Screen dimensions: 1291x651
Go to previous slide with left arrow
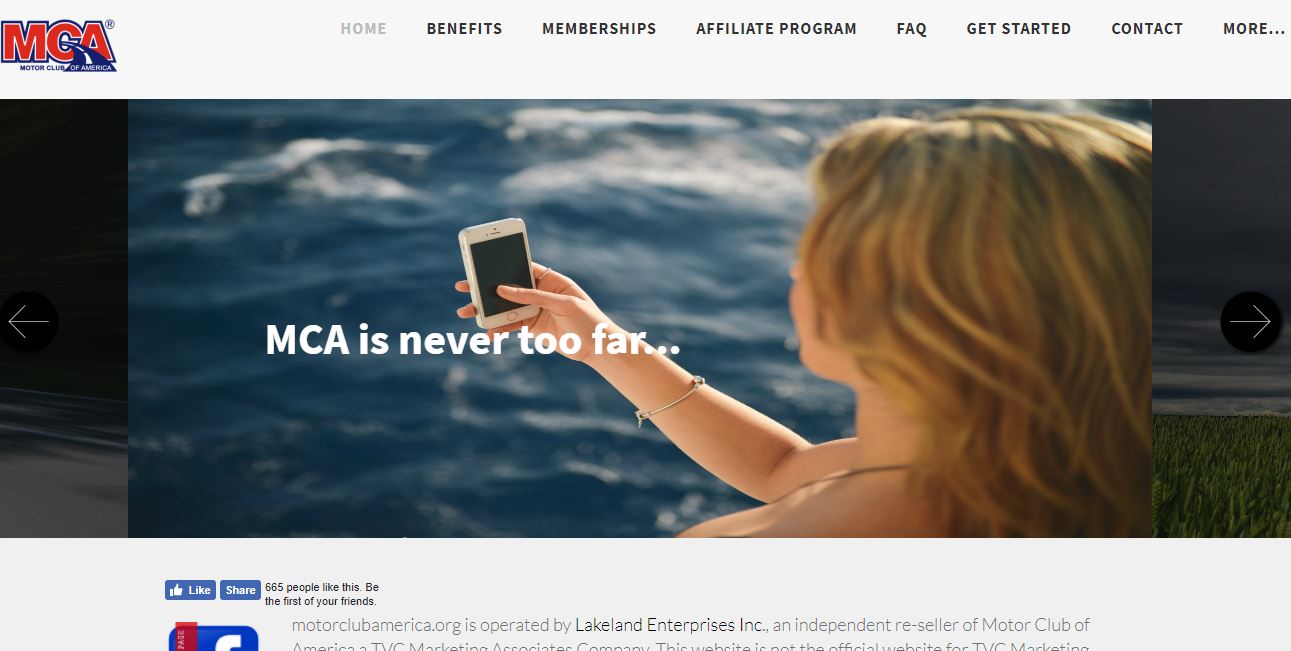(28, 322)
